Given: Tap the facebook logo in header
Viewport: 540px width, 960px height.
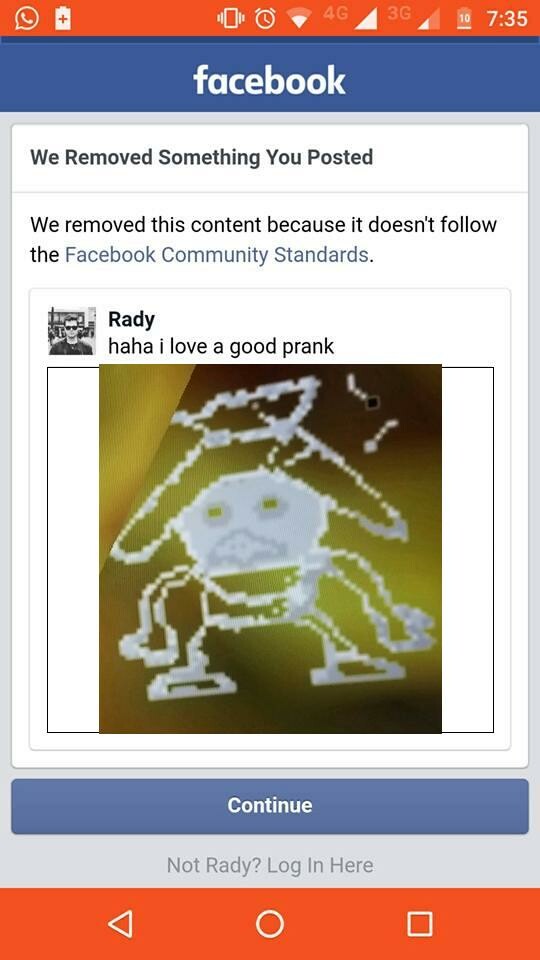Looking at the screenshot, I should 269,80.
